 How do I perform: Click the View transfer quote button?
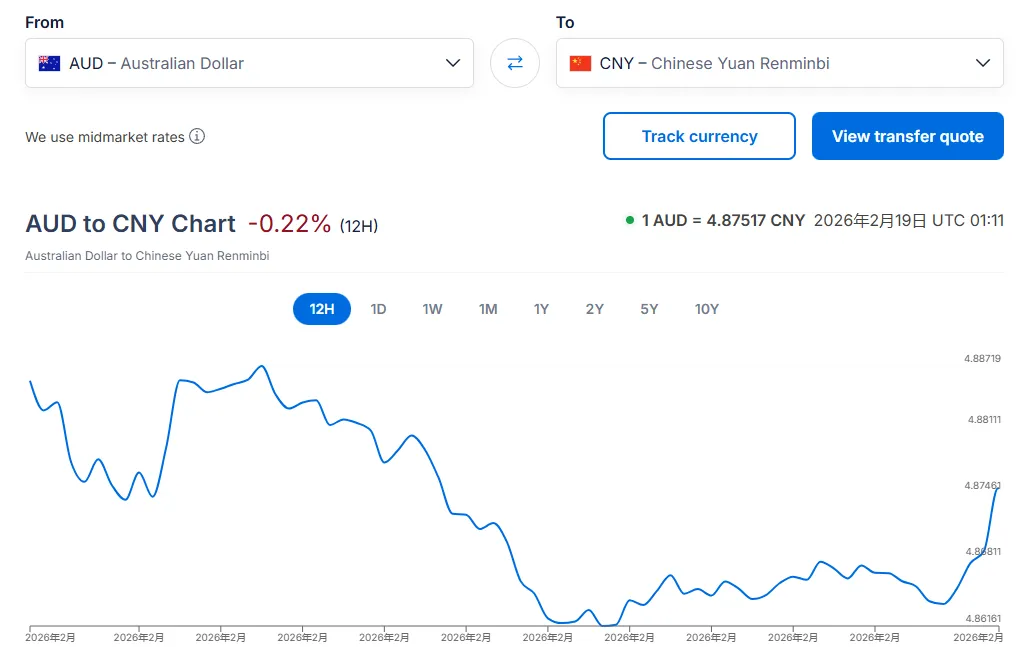click(907, 136)
